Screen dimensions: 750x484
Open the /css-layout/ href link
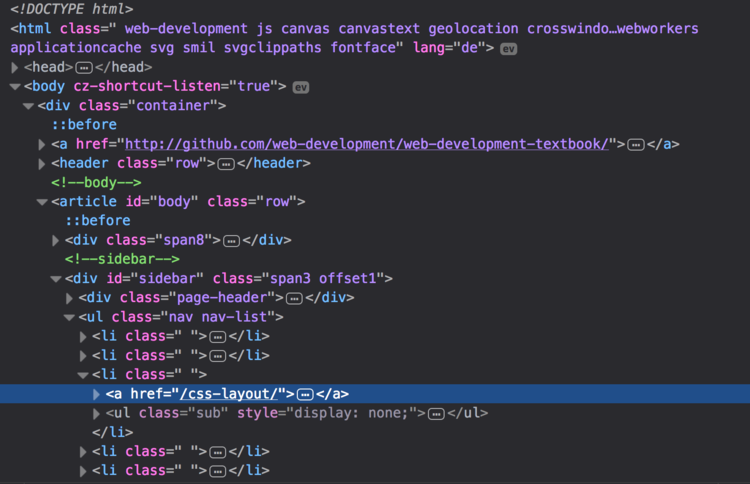[x=229, y=394]
